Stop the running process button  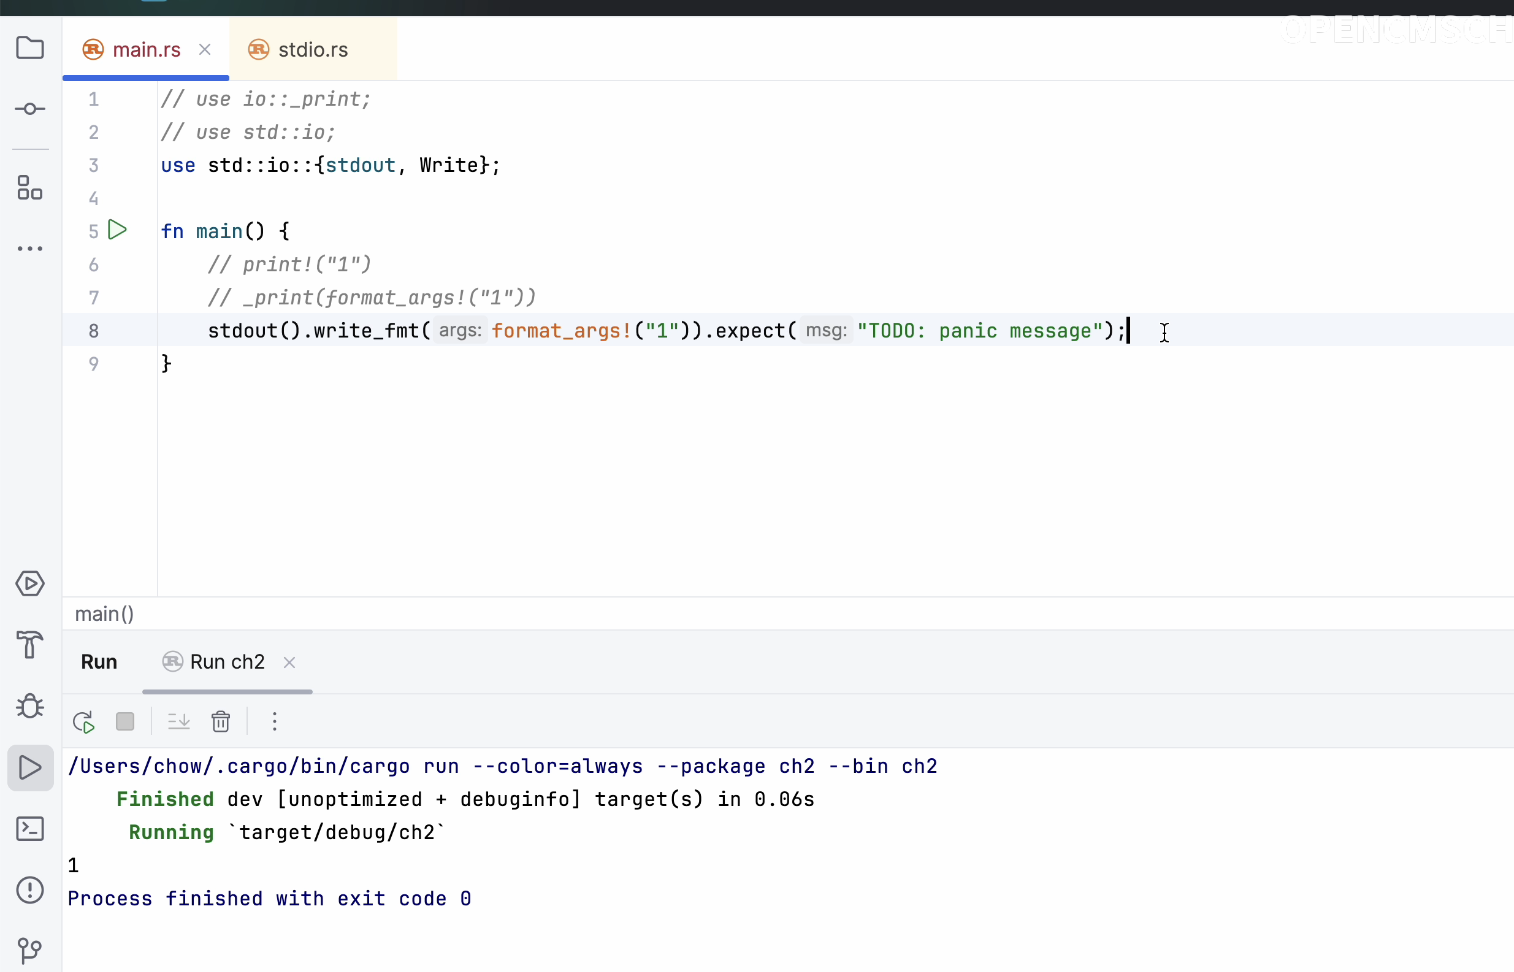[125, 722]
